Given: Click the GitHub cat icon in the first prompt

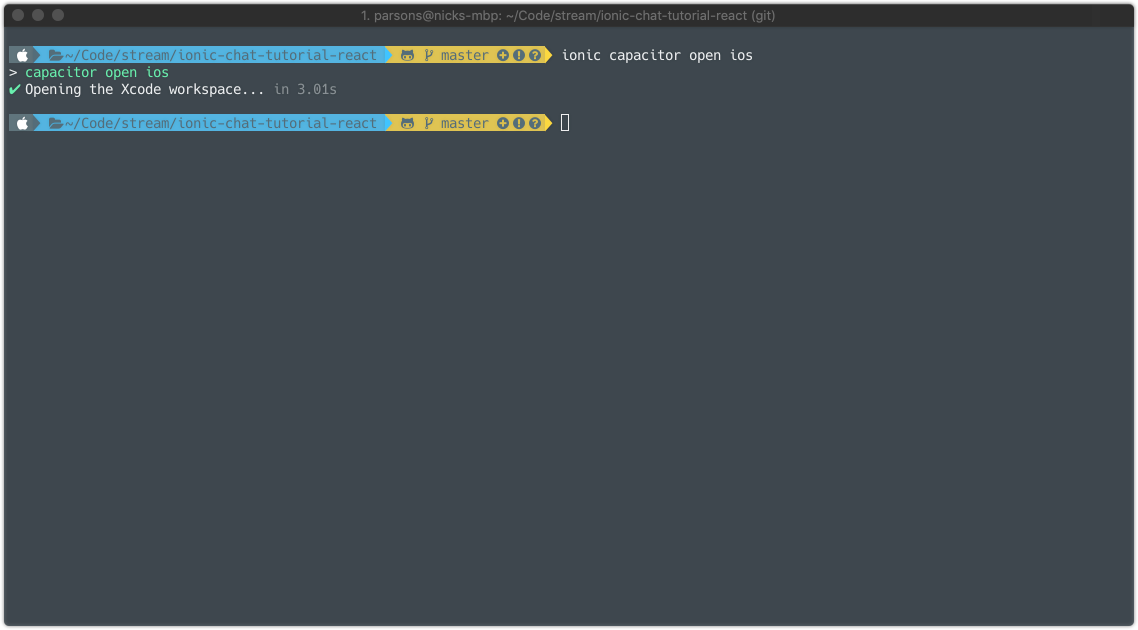Looking at the screenshot, I should [x=408, y=55].
